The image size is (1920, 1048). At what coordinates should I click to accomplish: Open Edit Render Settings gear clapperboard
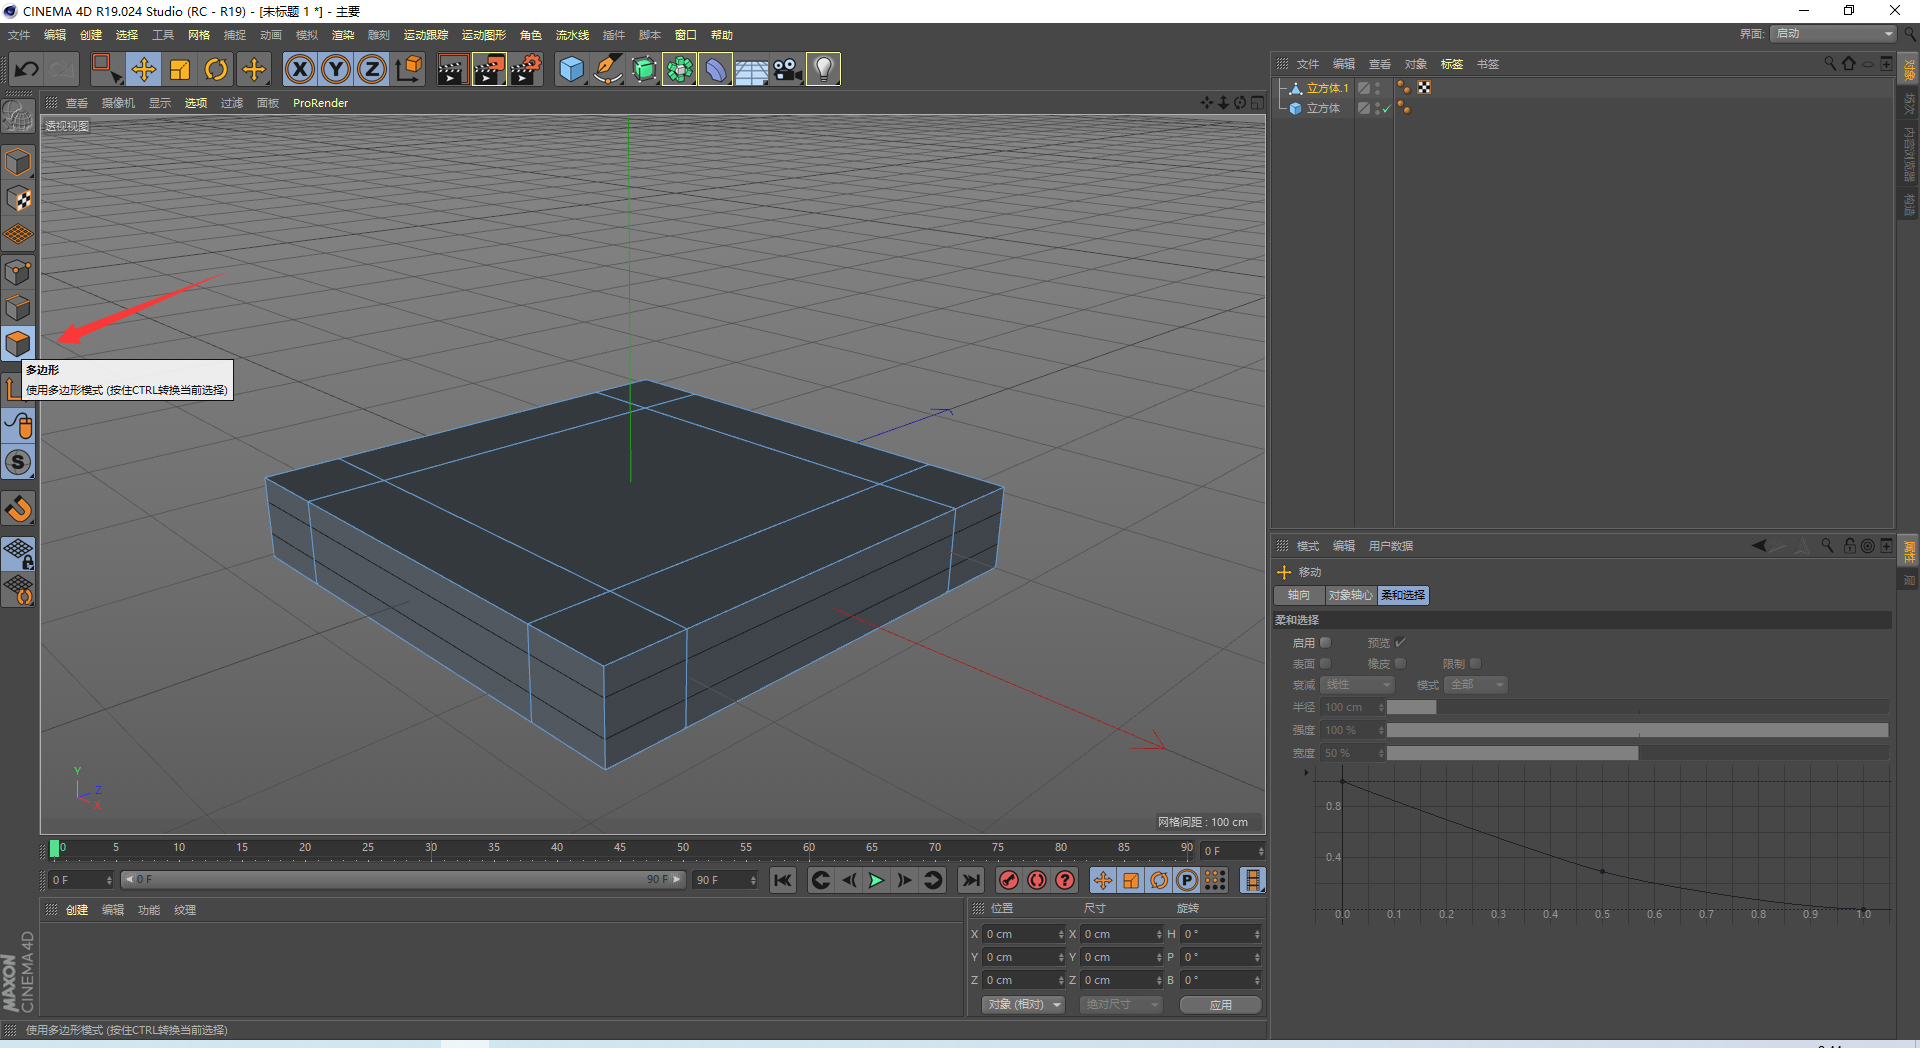click(x=526, y=69)
